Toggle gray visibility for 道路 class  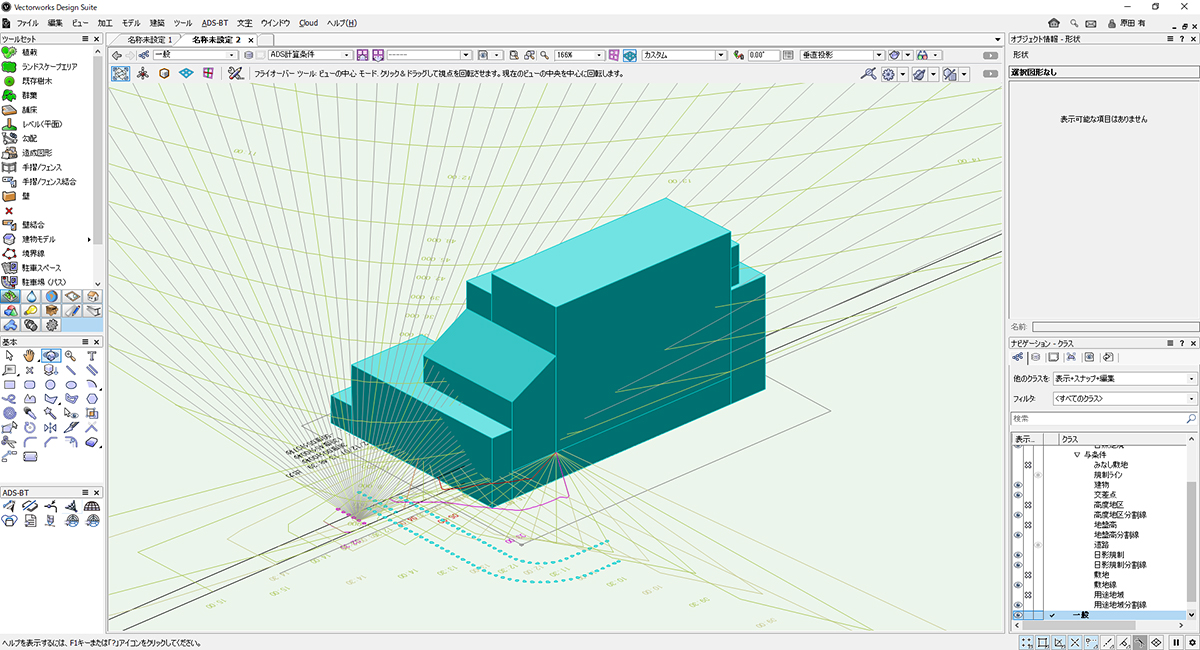tap(1038, 545)
